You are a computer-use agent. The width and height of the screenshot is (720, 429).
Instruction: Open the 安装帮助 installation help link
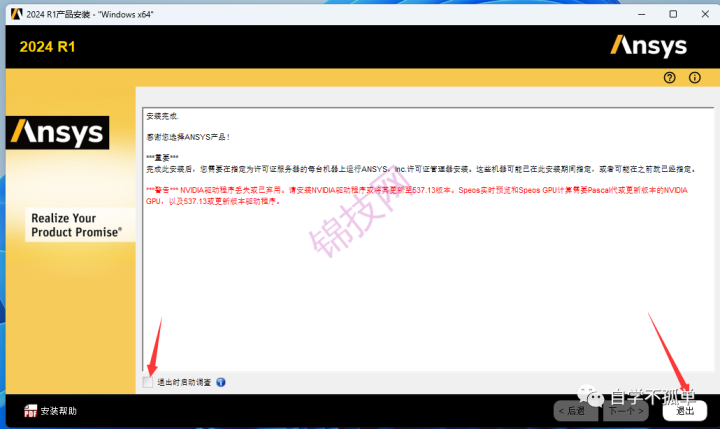(x=58, y=411)
